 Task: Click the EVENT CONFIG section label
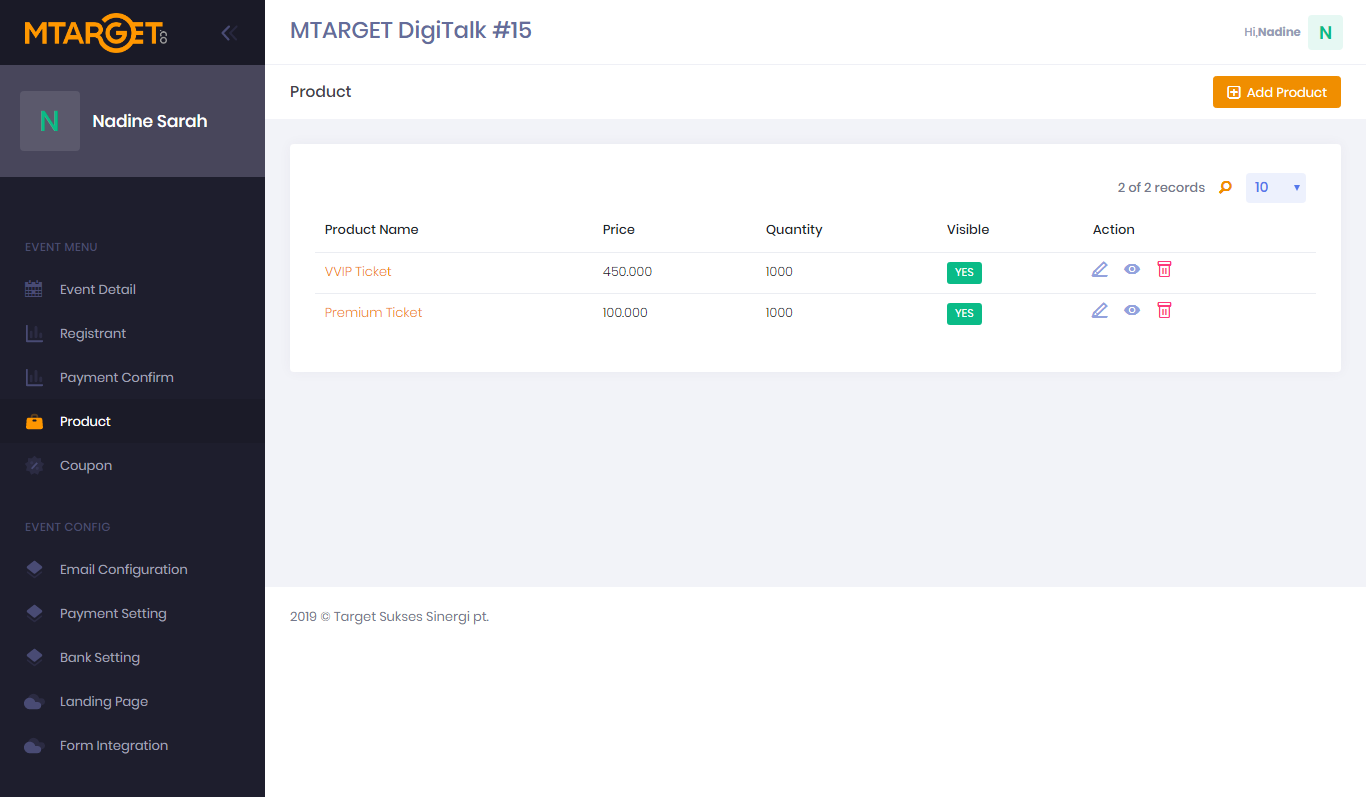[68, 527]
